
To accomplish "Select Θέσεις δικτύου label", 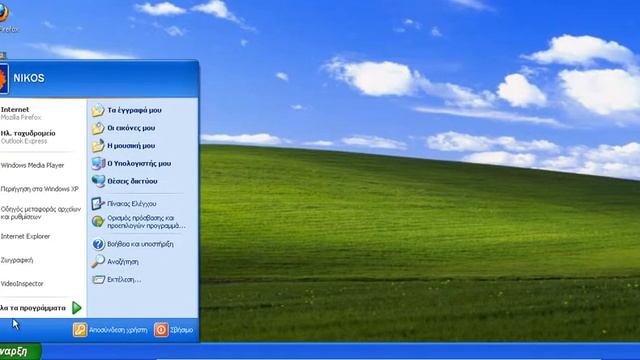I will coord(132,181).
